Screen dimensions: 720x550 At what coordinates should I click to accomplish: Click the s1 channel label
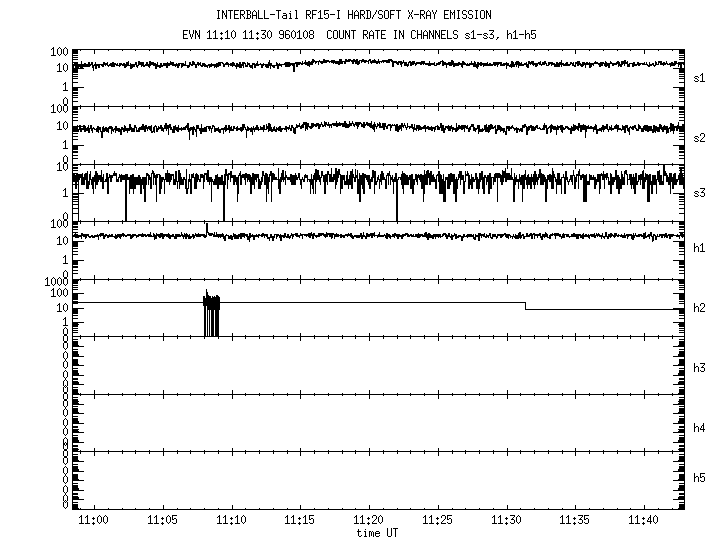click(x=698, y=77)
